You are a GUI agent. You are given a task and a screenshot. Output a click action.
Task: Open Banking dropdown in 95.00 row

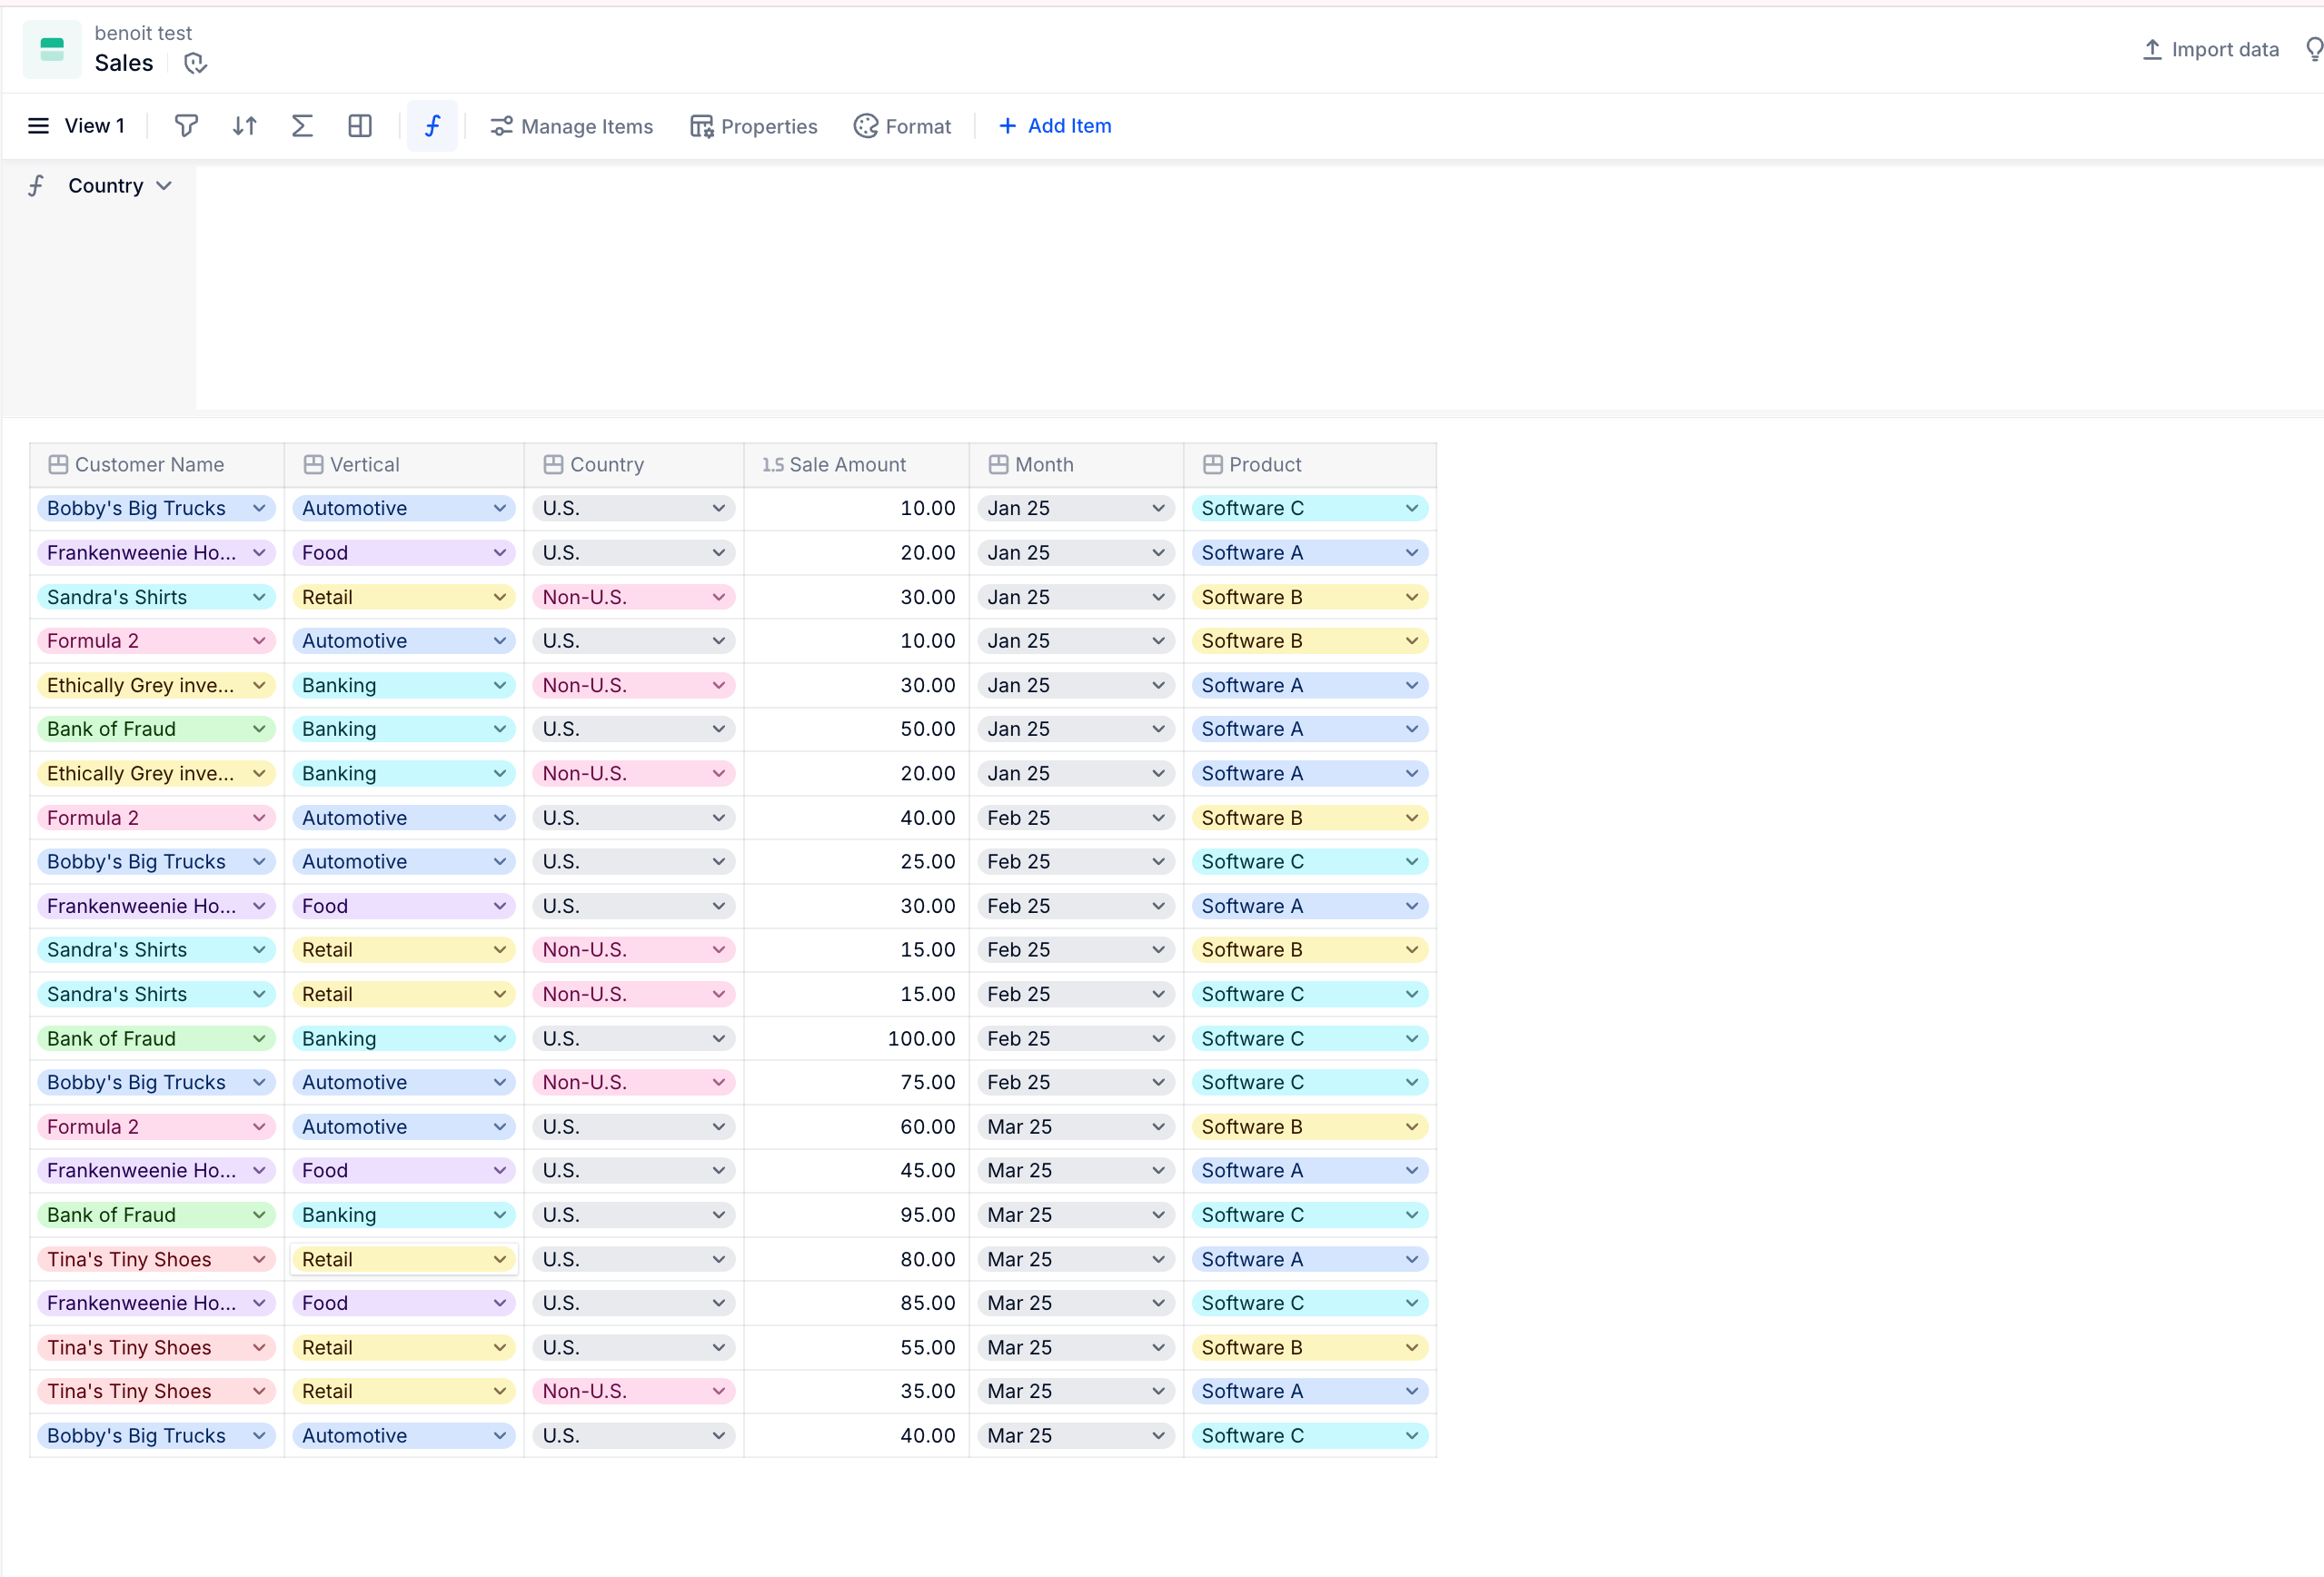pos(404,1215)
